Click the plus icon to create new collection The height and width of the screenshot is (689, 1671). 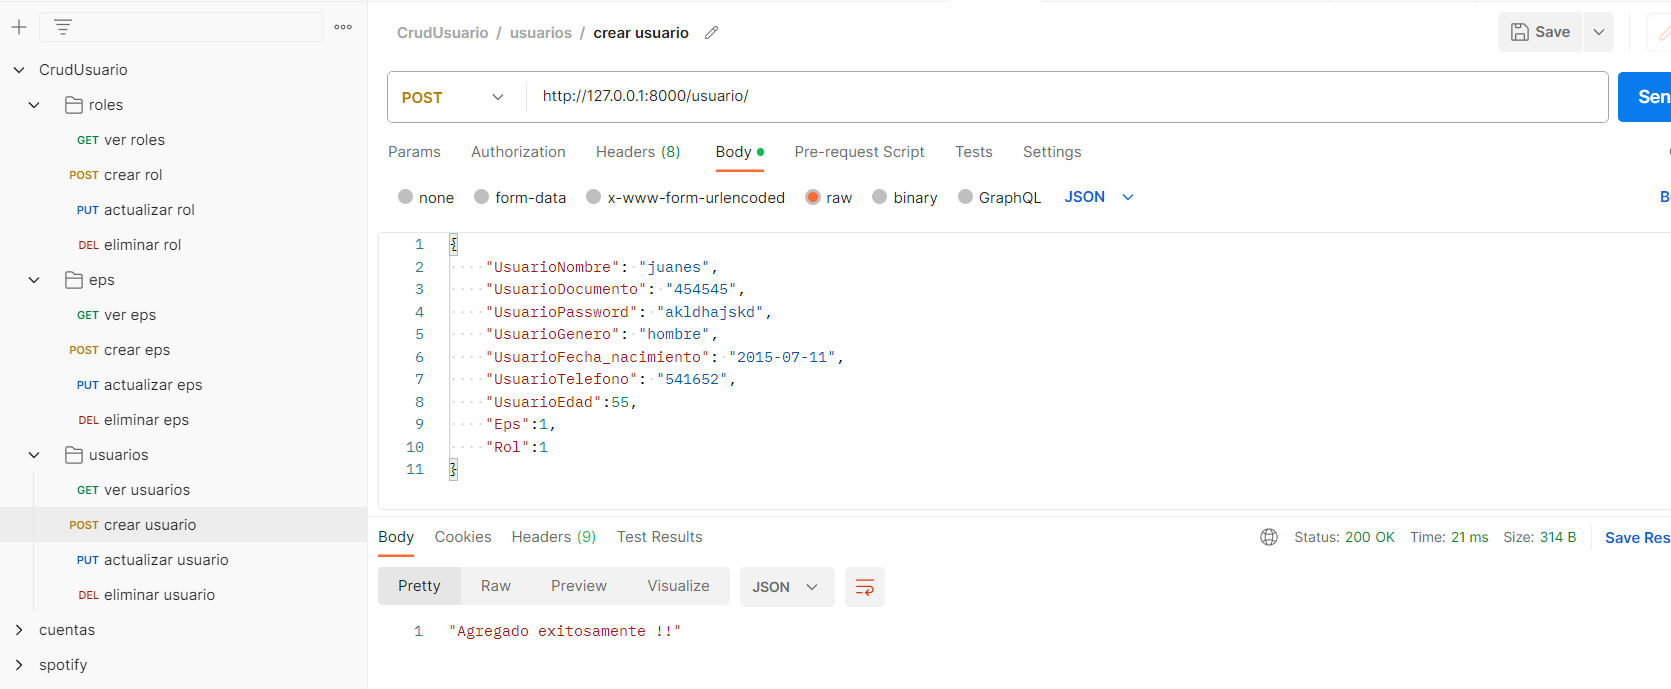click(x=19, y=27)
